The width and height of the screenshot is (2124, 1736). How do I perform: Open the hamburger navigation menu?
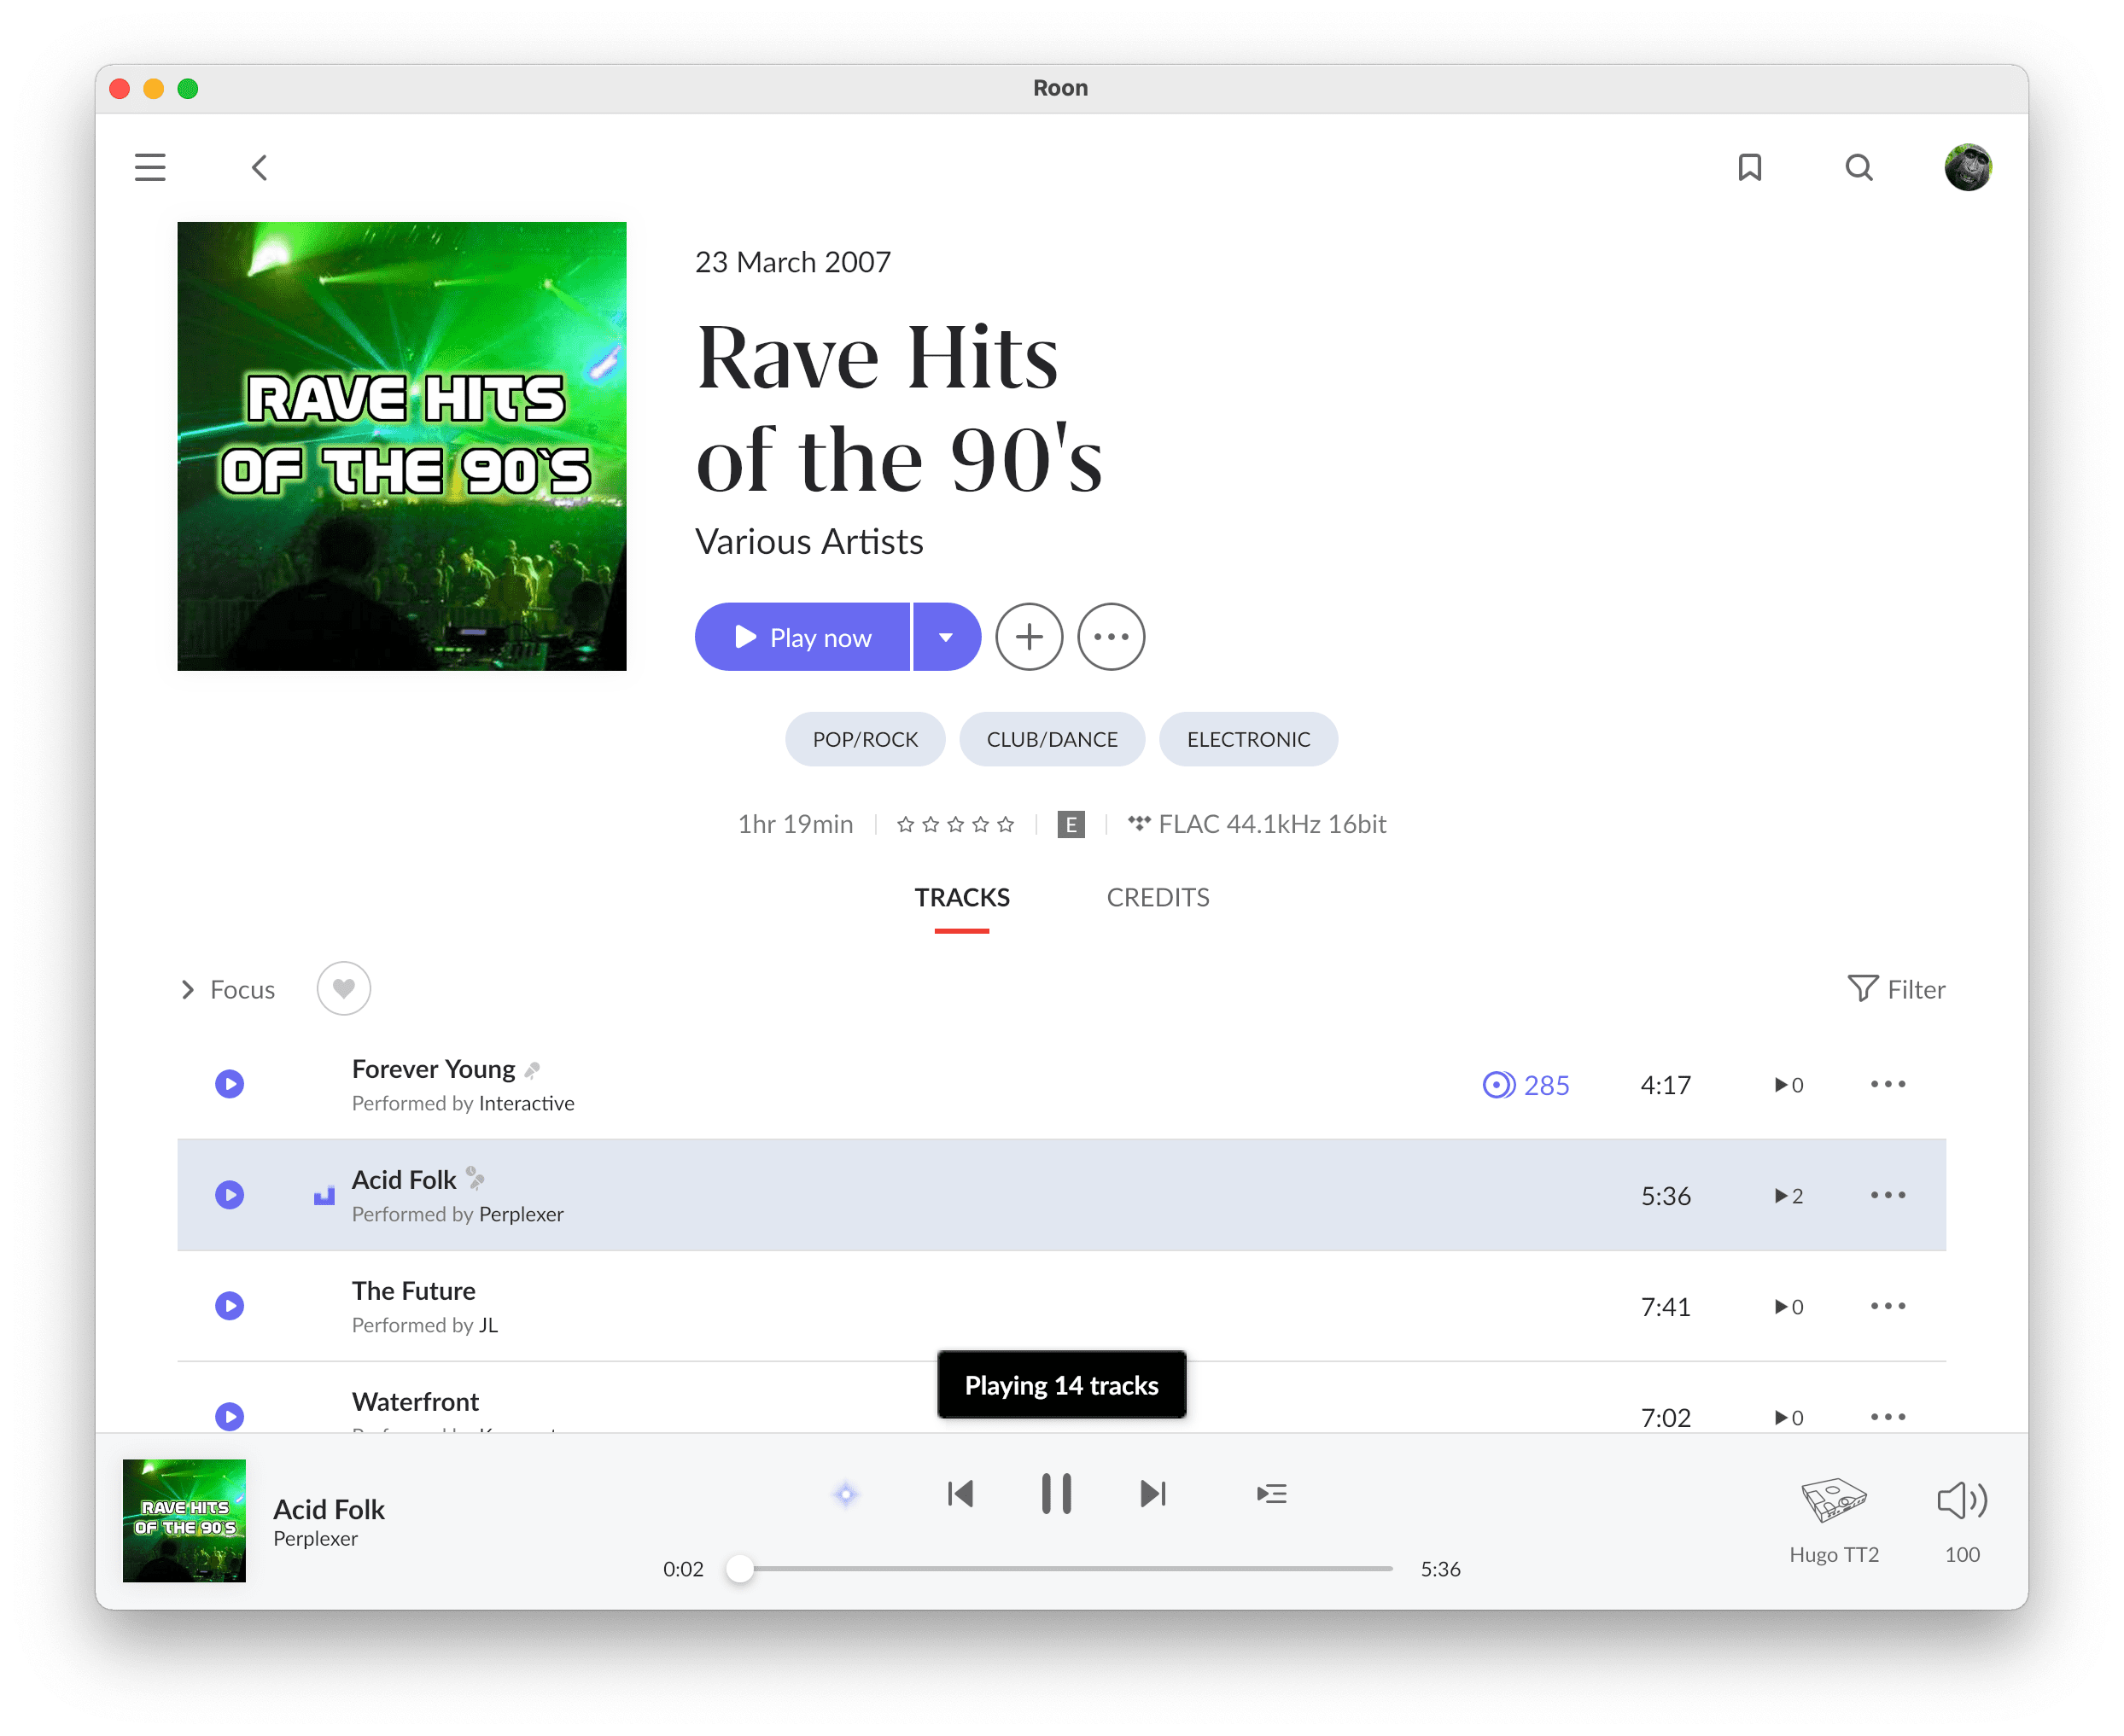[x=150, y=167]
